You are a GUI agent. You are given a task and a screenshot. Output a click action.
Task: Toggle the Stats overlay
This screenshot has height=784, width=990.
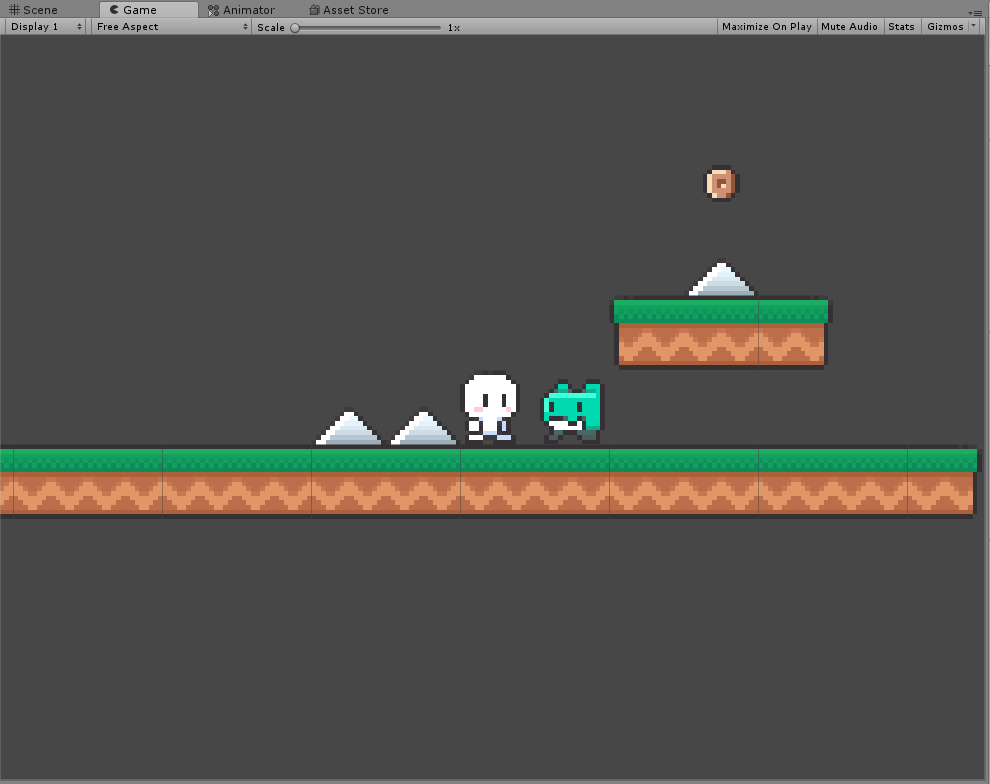(x=901, y=27)
